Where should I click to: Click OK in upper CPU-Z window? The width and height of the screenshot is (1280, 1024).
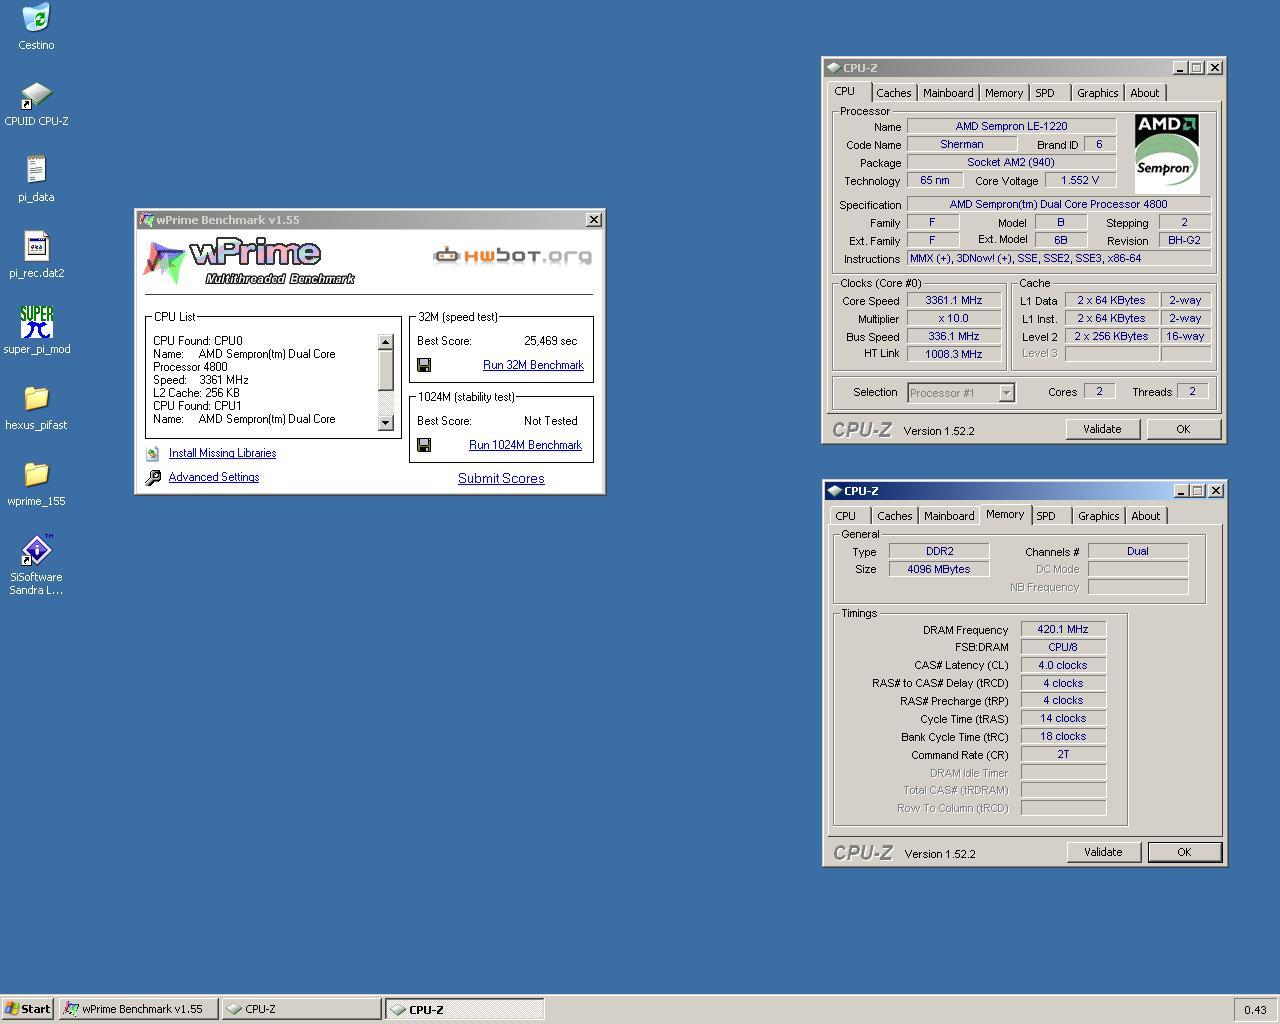1183,429
